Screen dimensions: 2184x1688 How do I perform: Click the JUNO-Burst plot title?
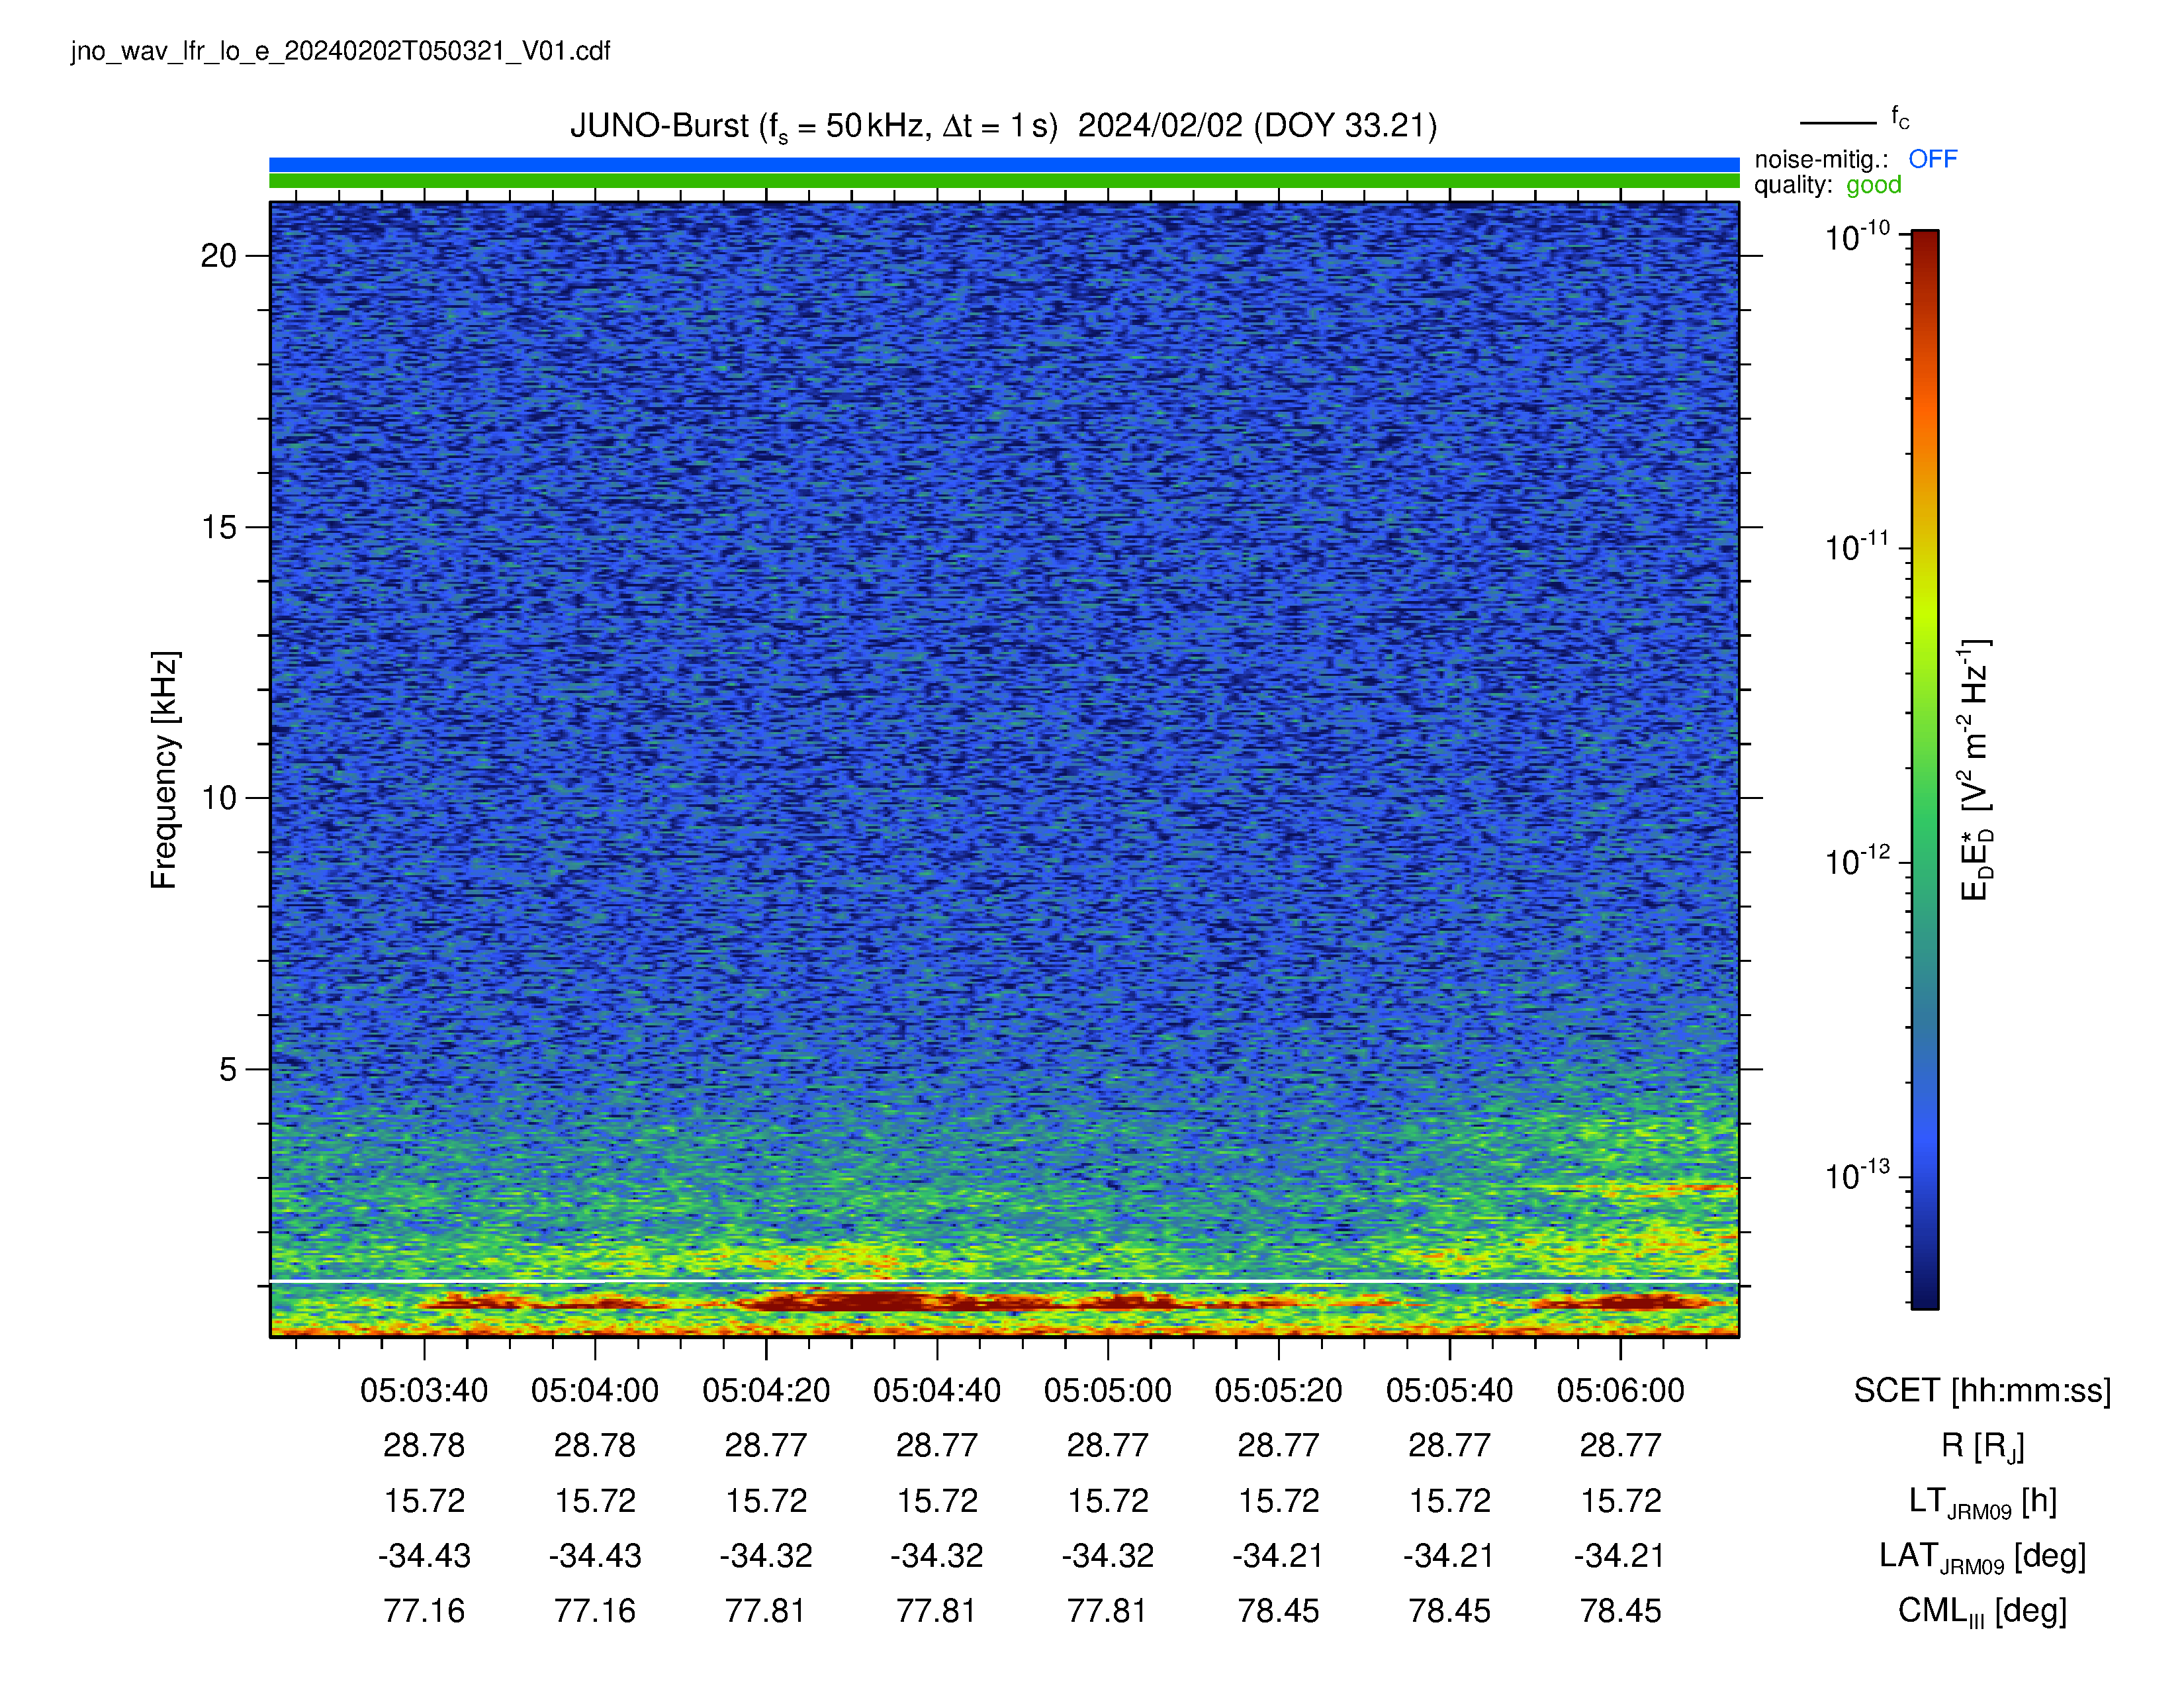[x=1003, y=126]
